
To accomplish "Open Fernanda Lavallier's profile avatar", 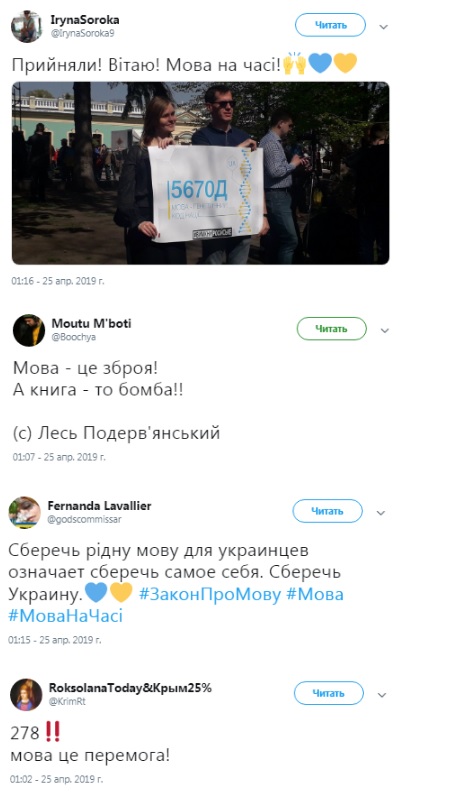I will (x=25, y=512).
